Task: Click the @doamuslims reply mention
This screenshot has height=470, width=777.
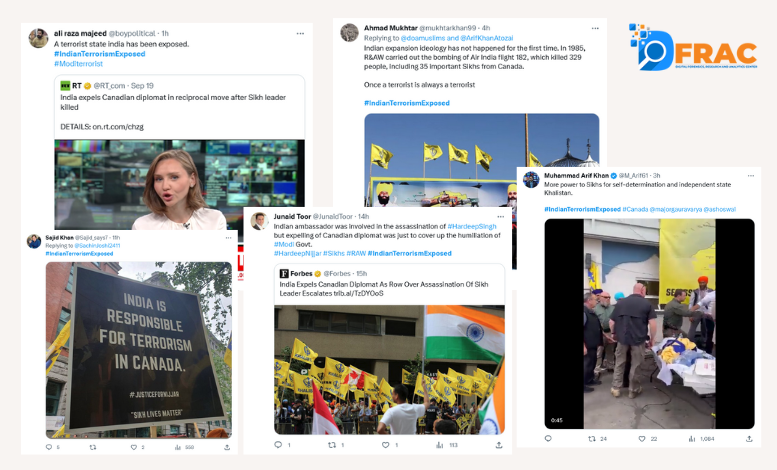Action: (423, 38)
